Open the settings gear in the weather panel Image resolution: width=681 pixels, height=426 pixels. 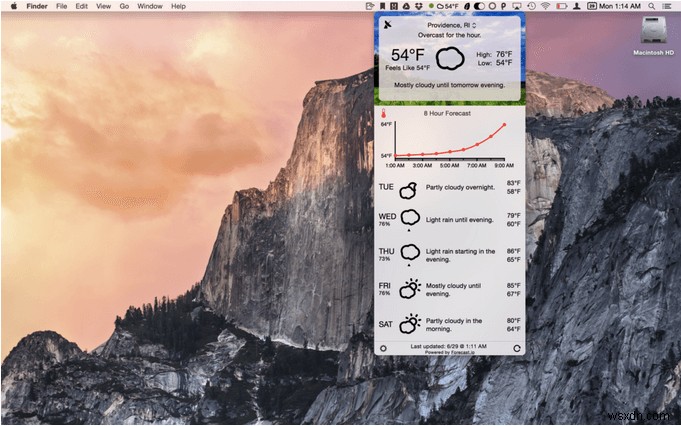pyautogui.click(x=383, y=348)
